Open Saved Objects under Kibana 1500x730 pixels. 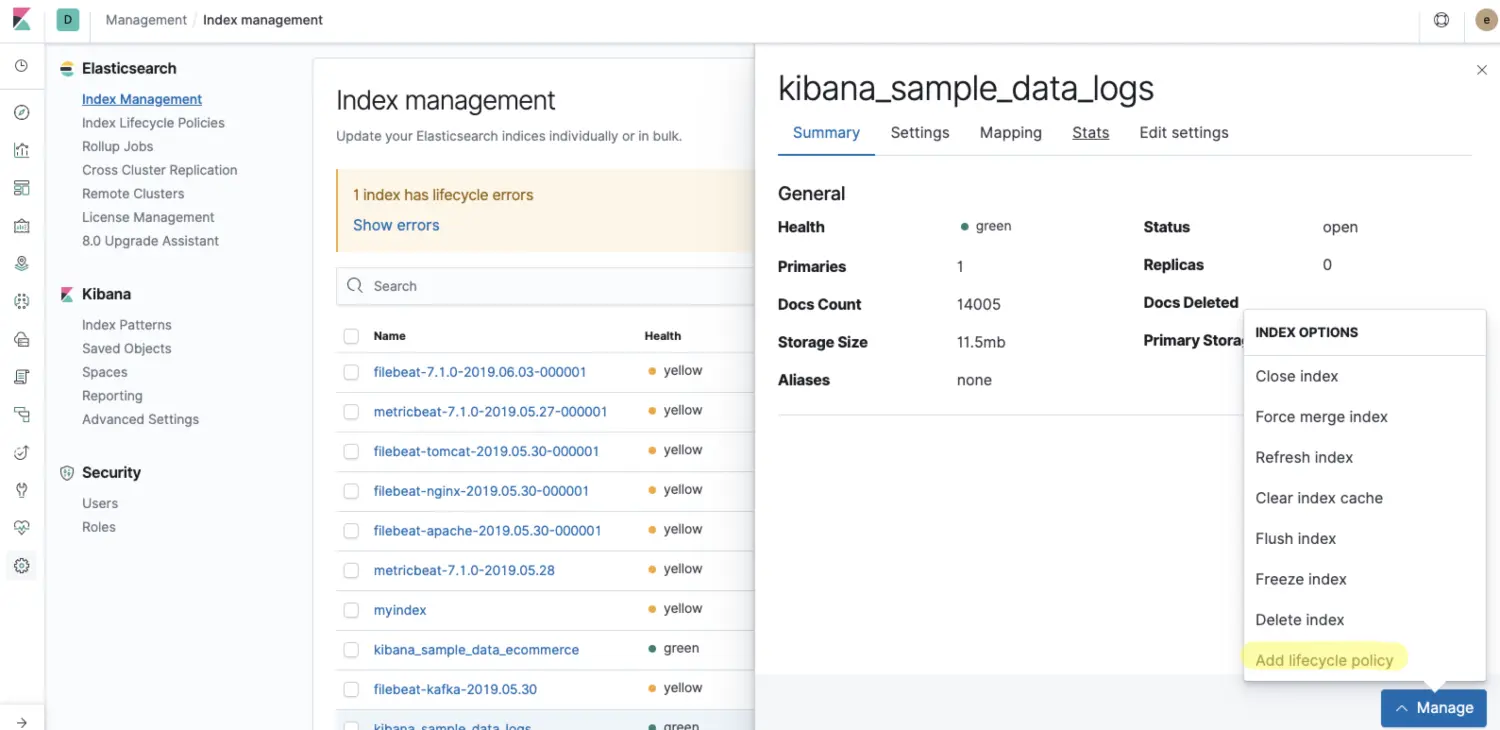tap(127, 348)
